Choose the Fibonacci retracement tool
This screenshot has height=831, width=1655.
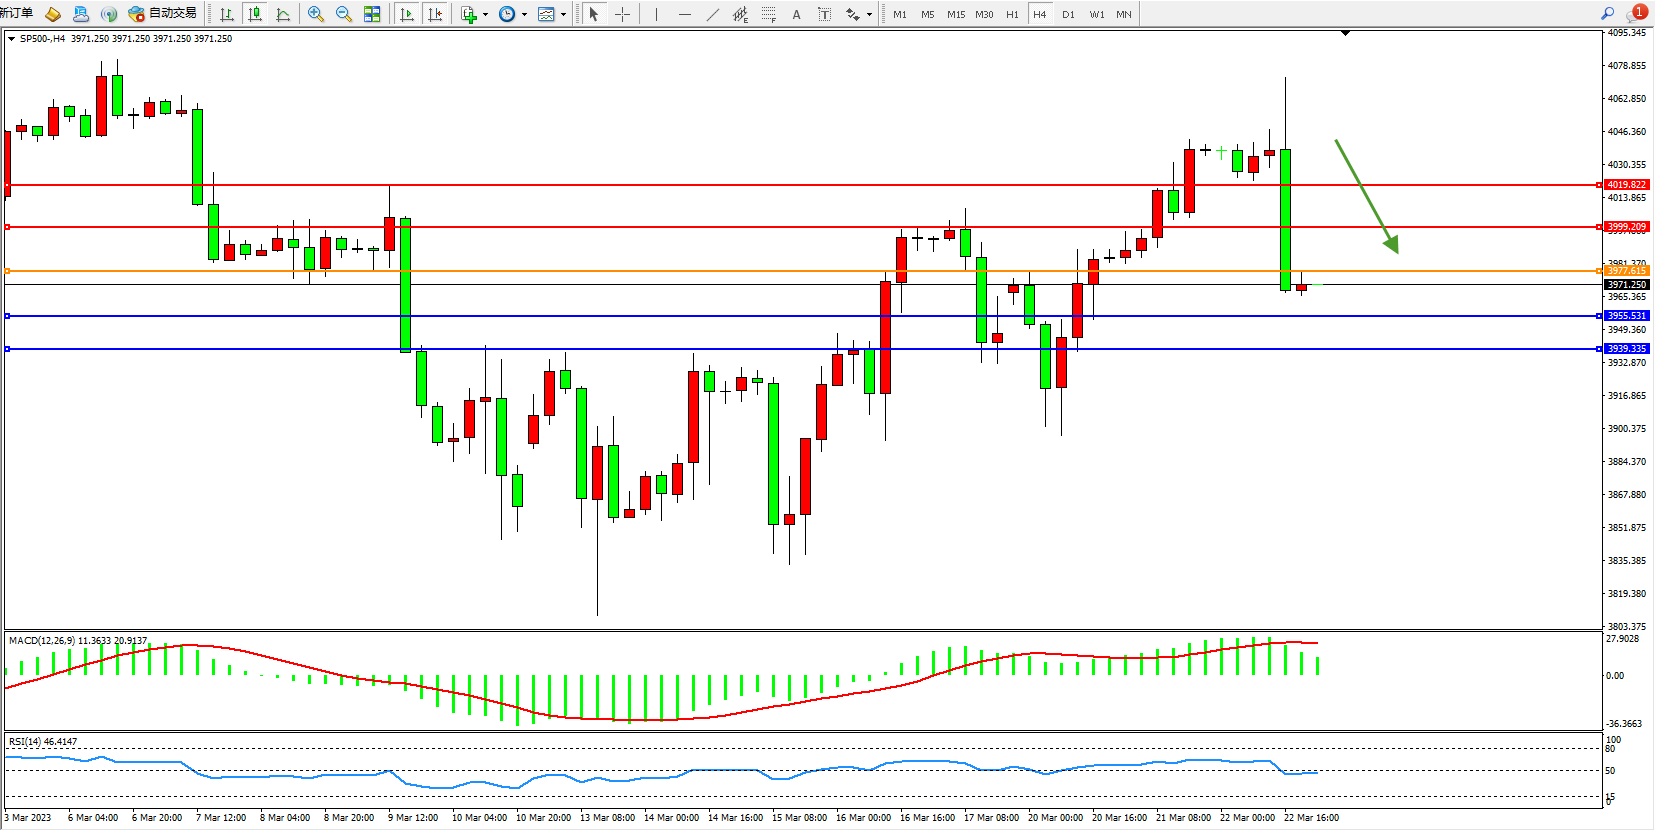(768, 14)
